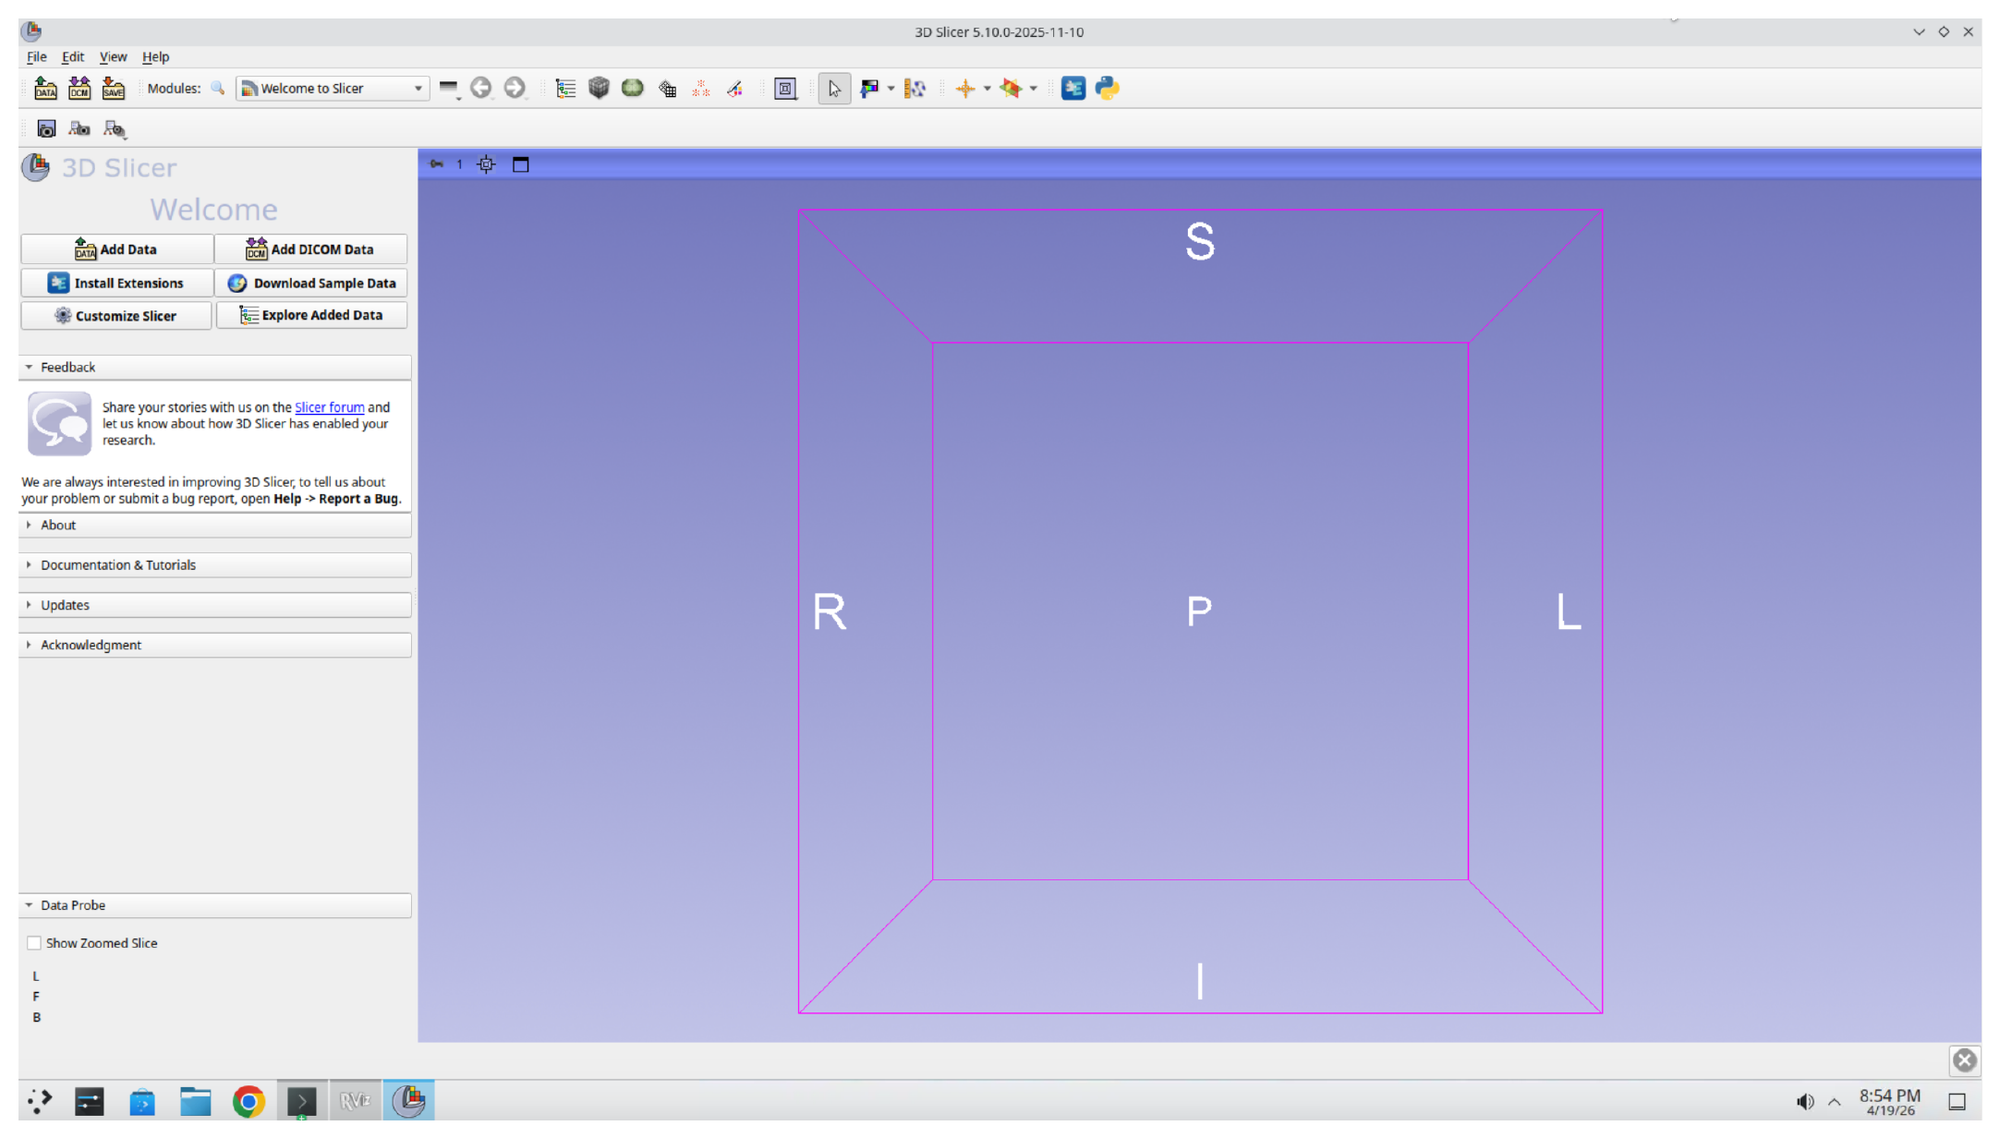Activate the crosshair icon in the toolbar

(x=968, y=88)
